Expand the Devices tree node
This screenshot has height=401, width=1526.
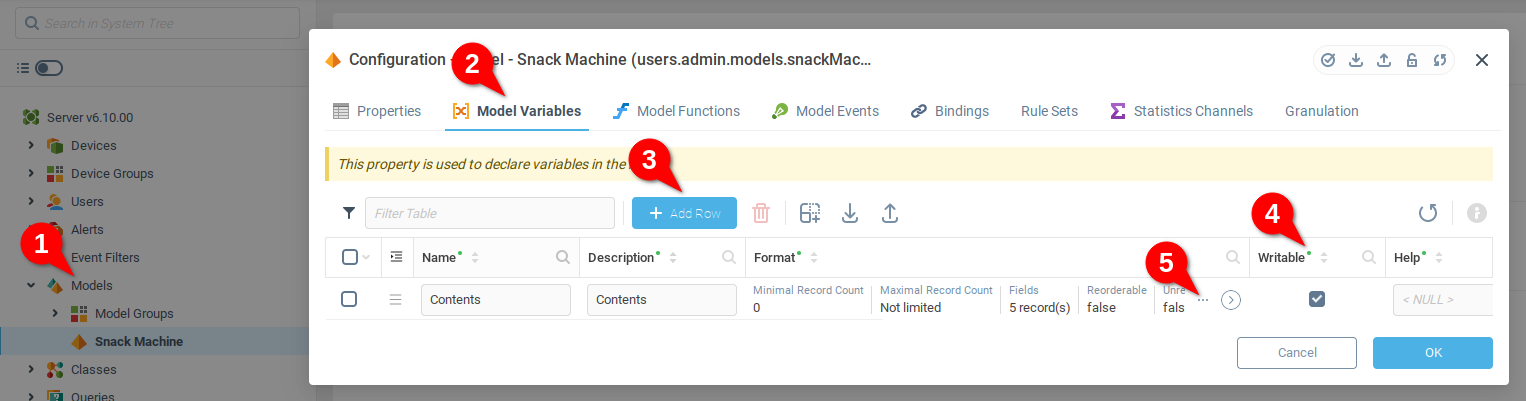point(31,145)
